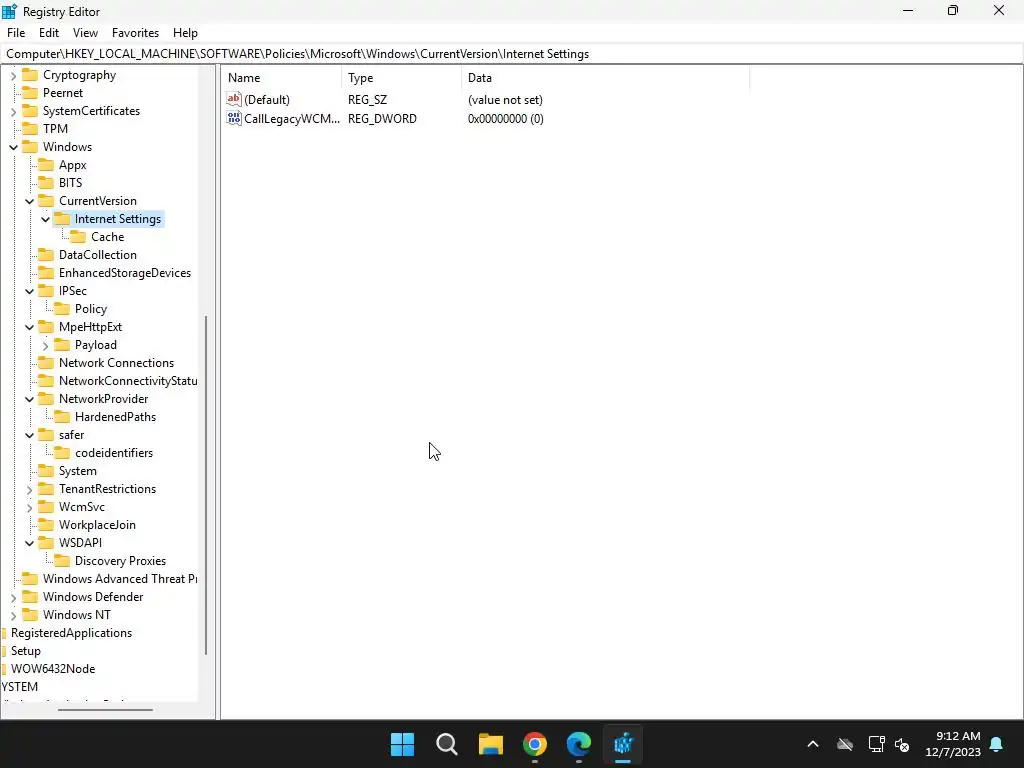
Task: Click the tree pane vertical scrollbar
Action: pyautogui.click(x=206, y=485)
